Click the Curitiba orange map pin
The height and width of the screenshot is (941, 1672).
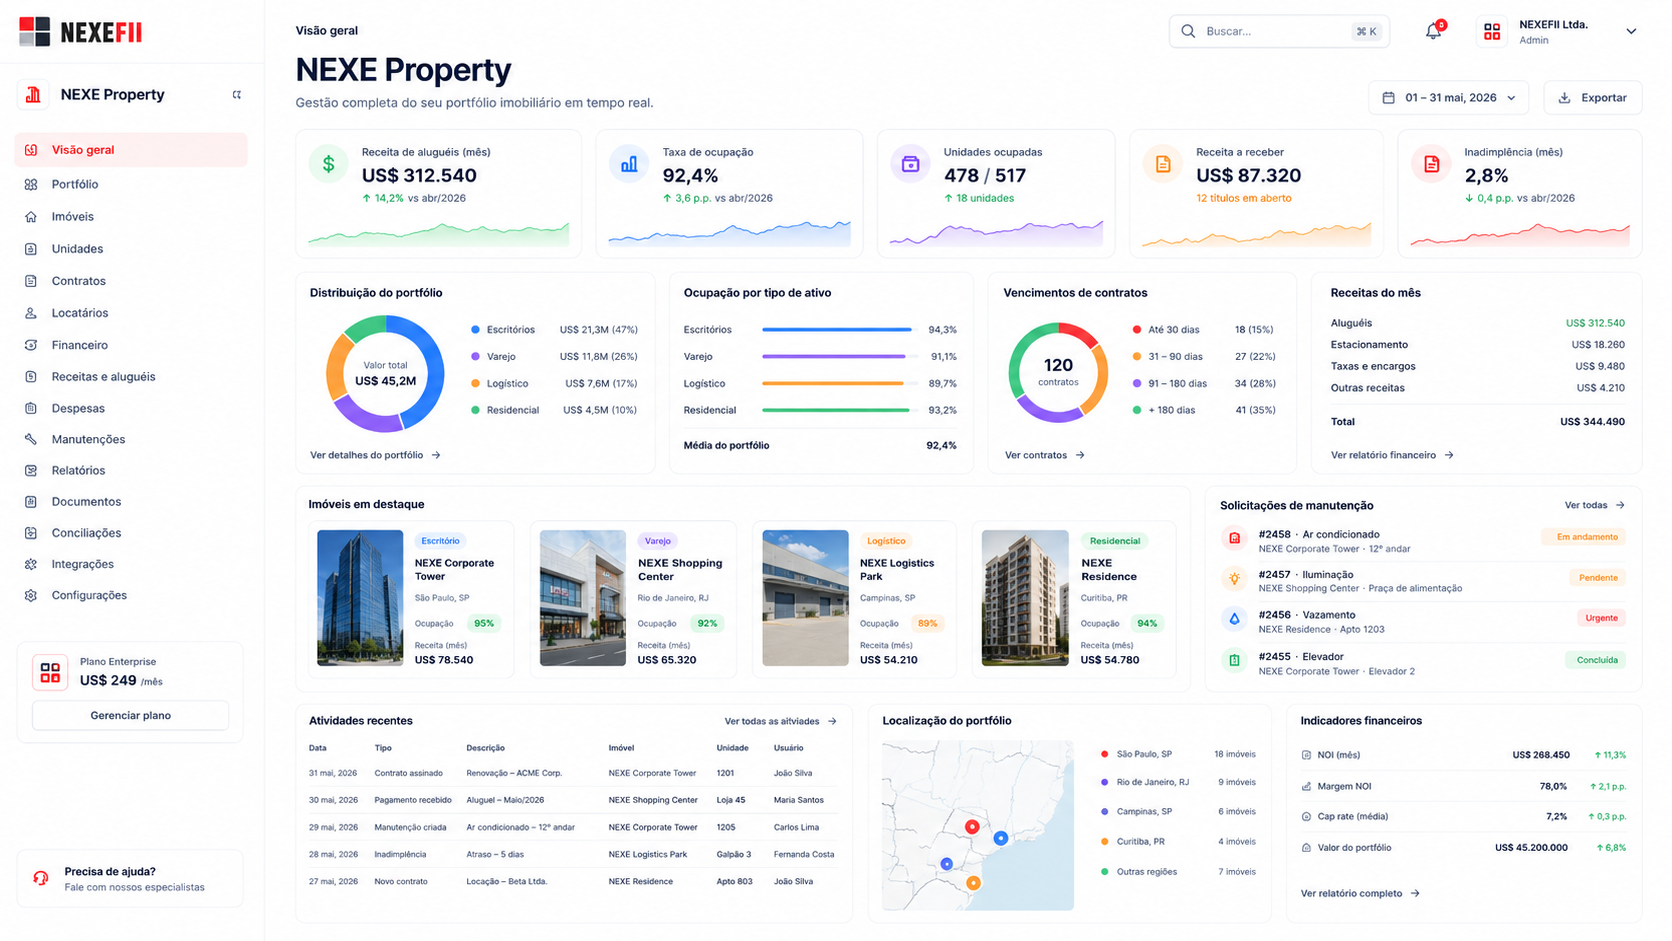click(973, 883)
